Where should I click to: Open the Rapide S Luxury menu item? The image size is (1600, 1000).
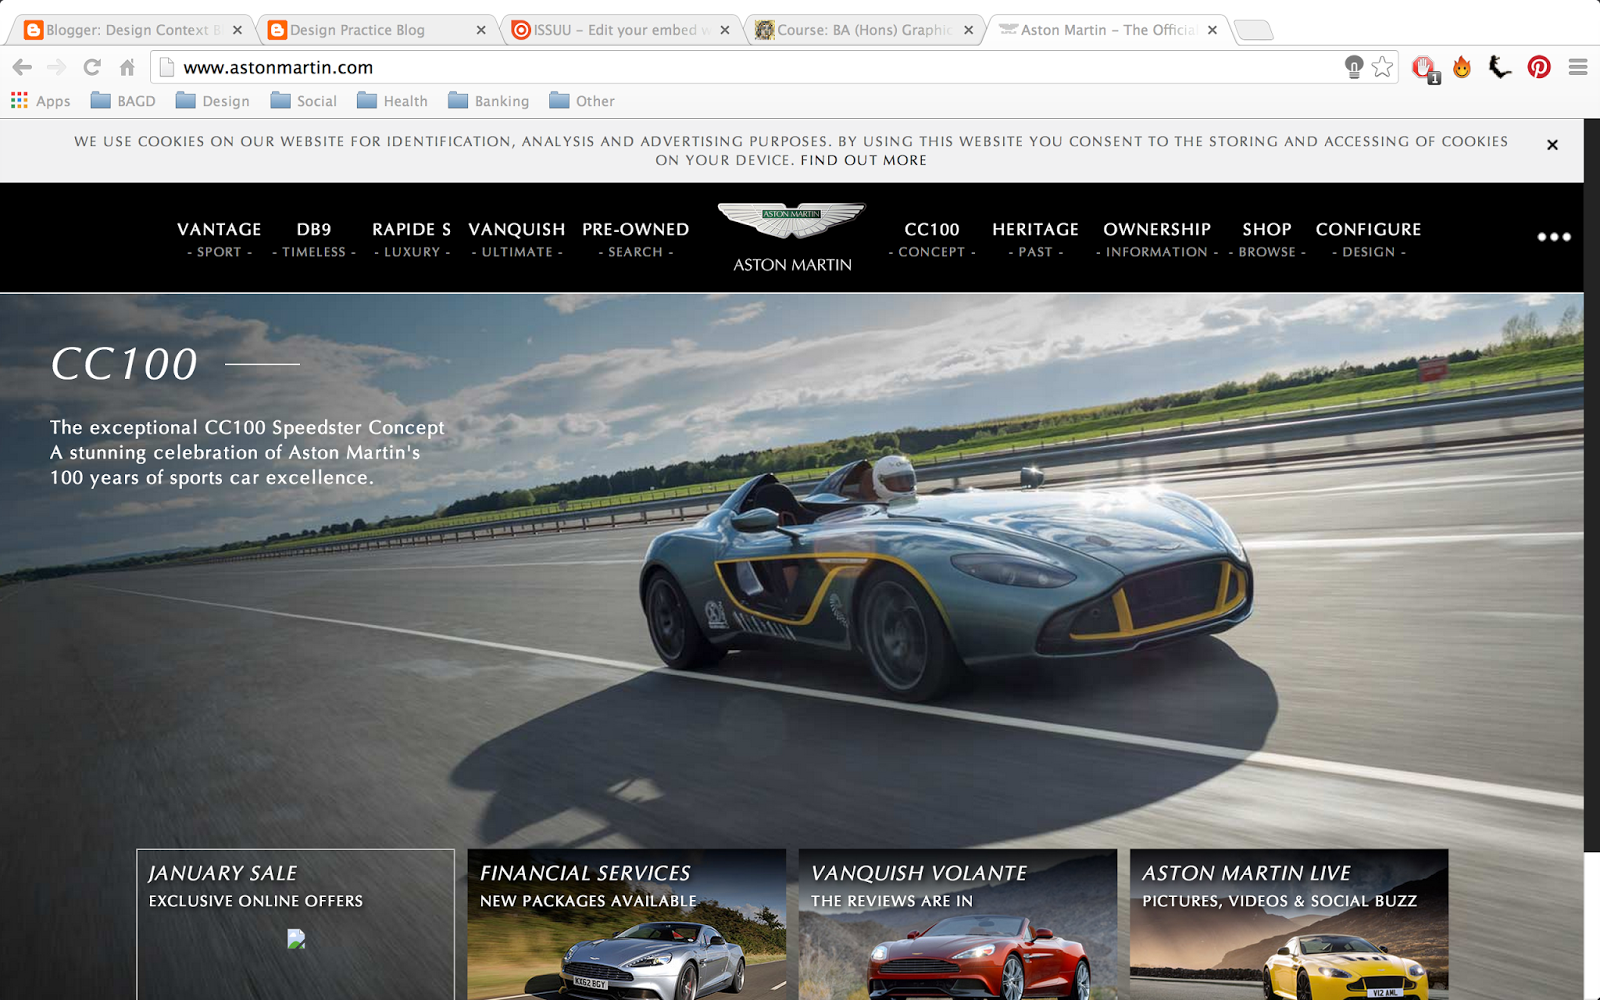[x=412, y=239]
